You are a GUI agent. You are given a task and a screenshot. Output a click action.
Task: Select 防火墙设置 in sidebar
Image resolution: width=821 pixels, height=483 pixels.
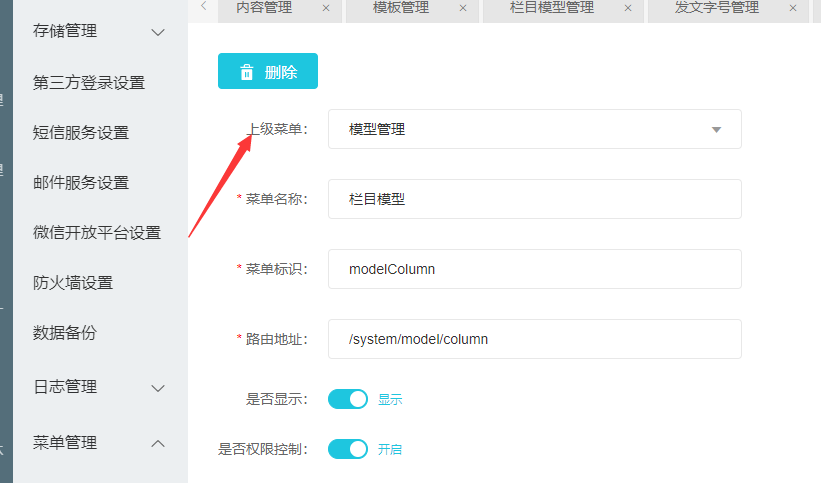pyautogui.click(x=73, y=283)
